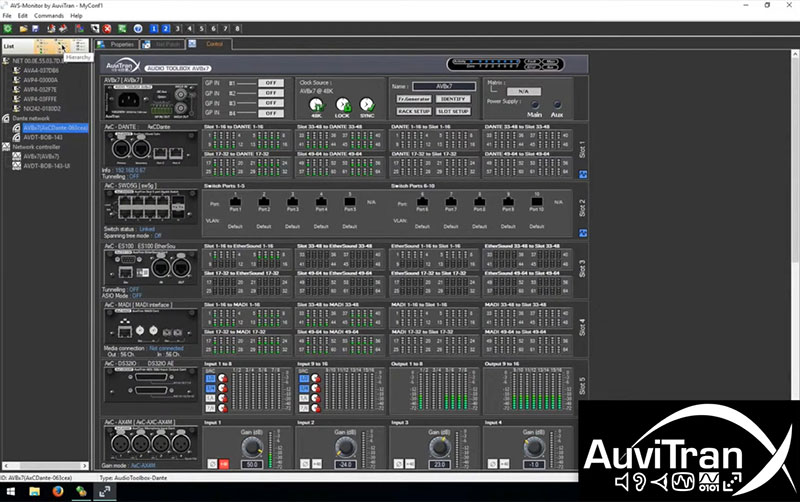Click the 48K clock icon
The image size is (800, 502).
tap(316, 105)
